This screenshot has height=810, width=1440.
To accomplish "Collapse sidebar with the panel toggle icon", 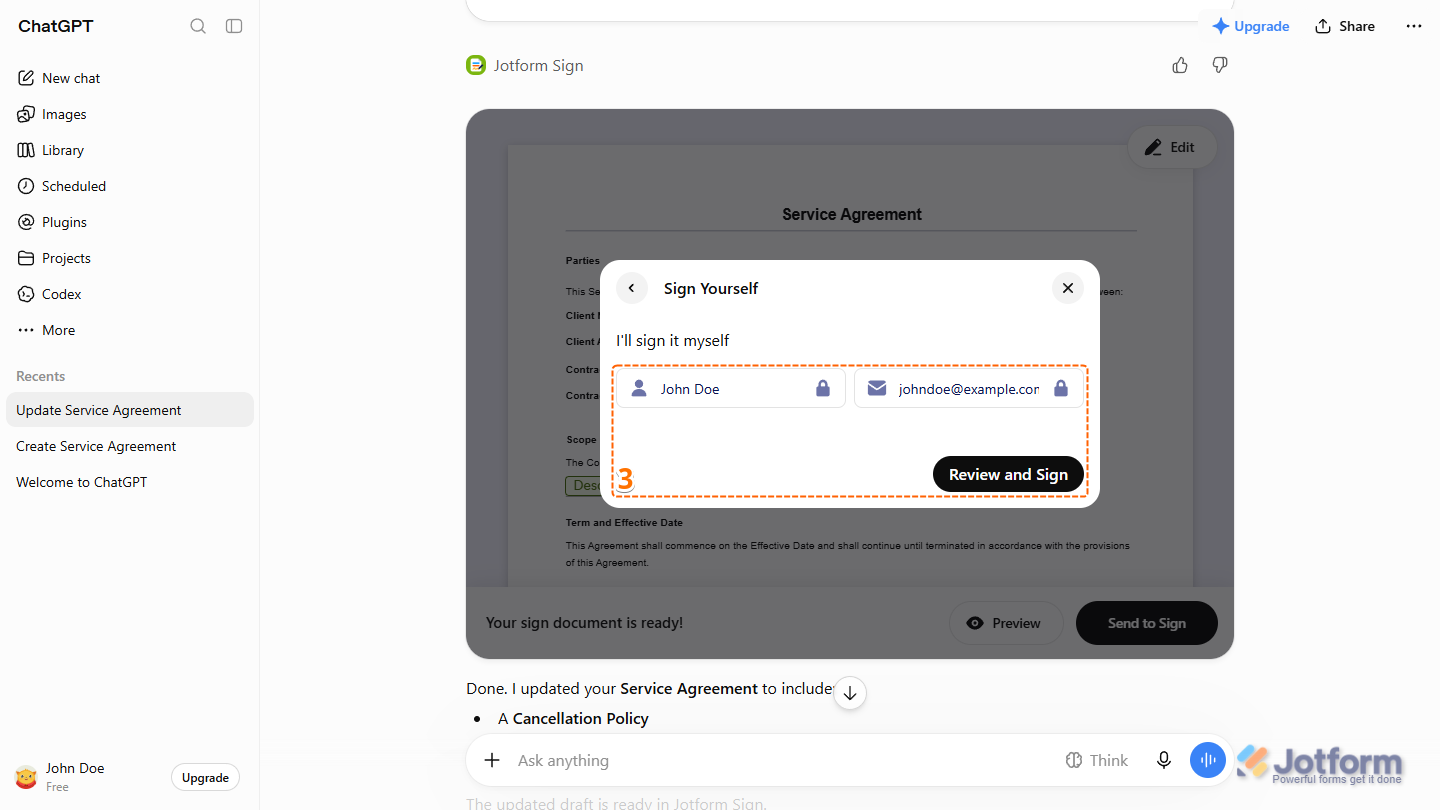I will click(234, 26).
